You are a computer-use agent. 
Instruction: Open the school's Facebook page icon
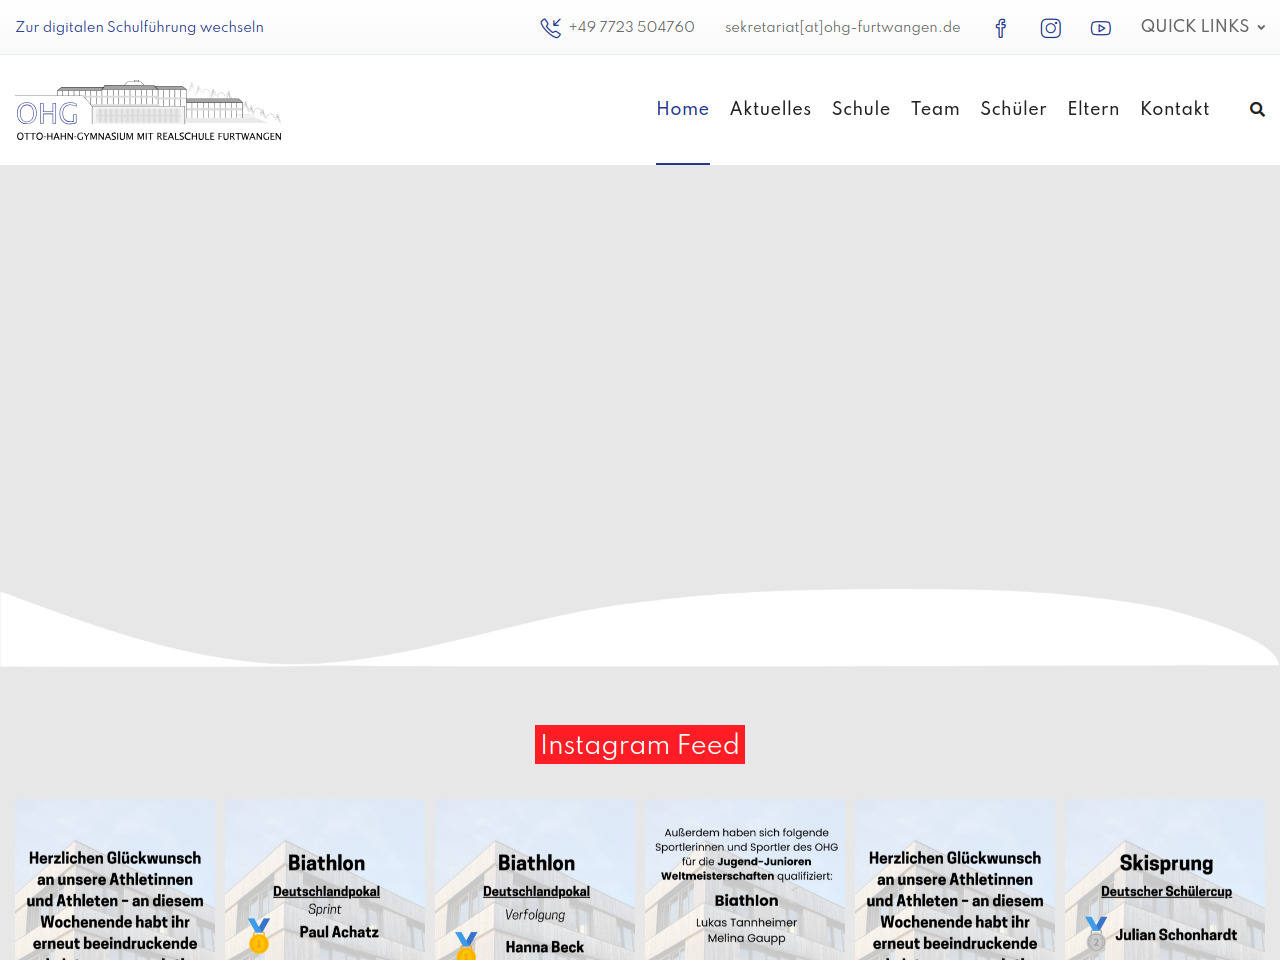1000,28
